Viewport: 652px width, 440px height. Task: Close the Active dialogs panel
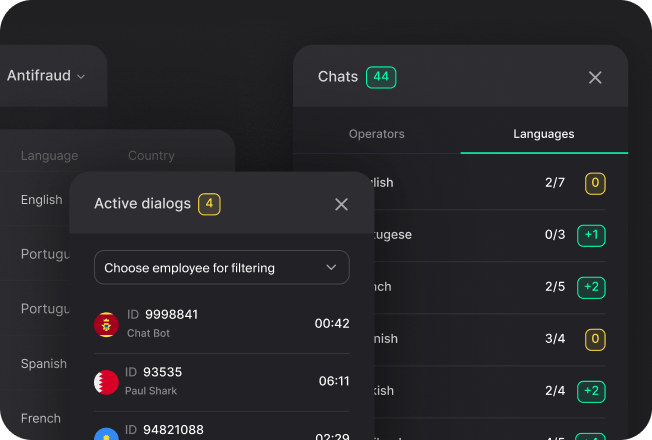coord(341,204)
